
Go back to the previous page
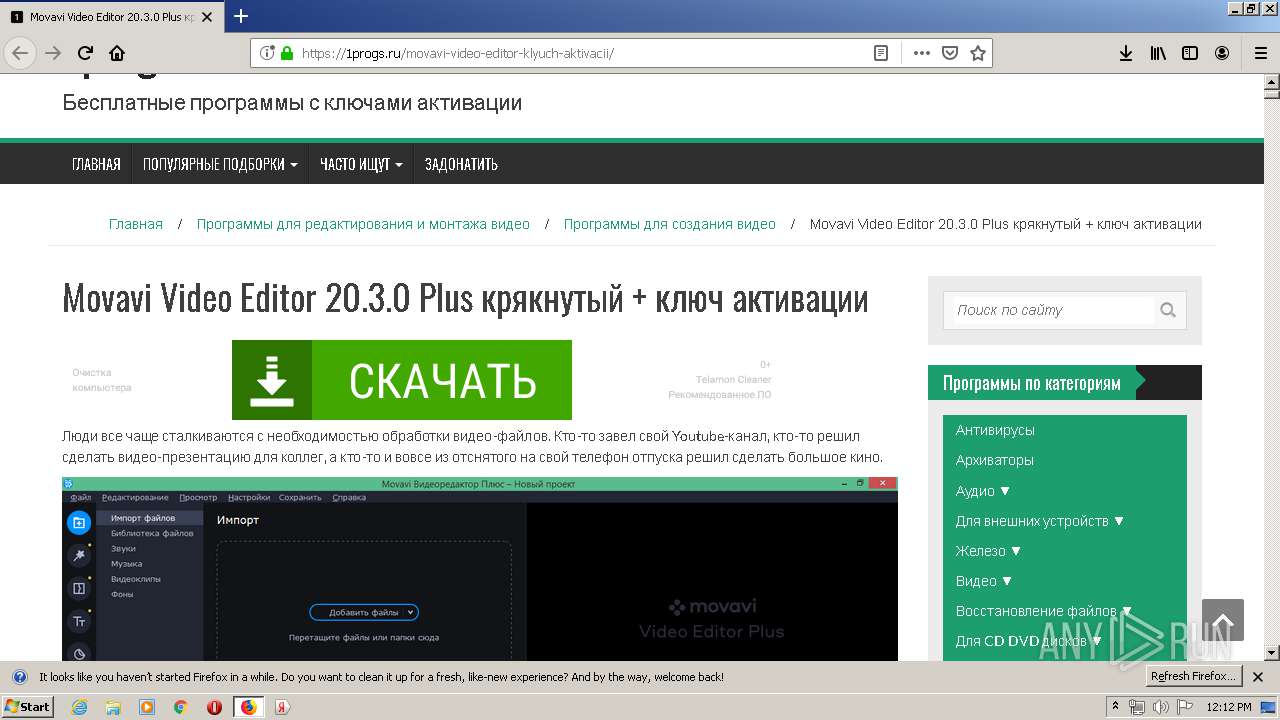click(x=20, y=53)
